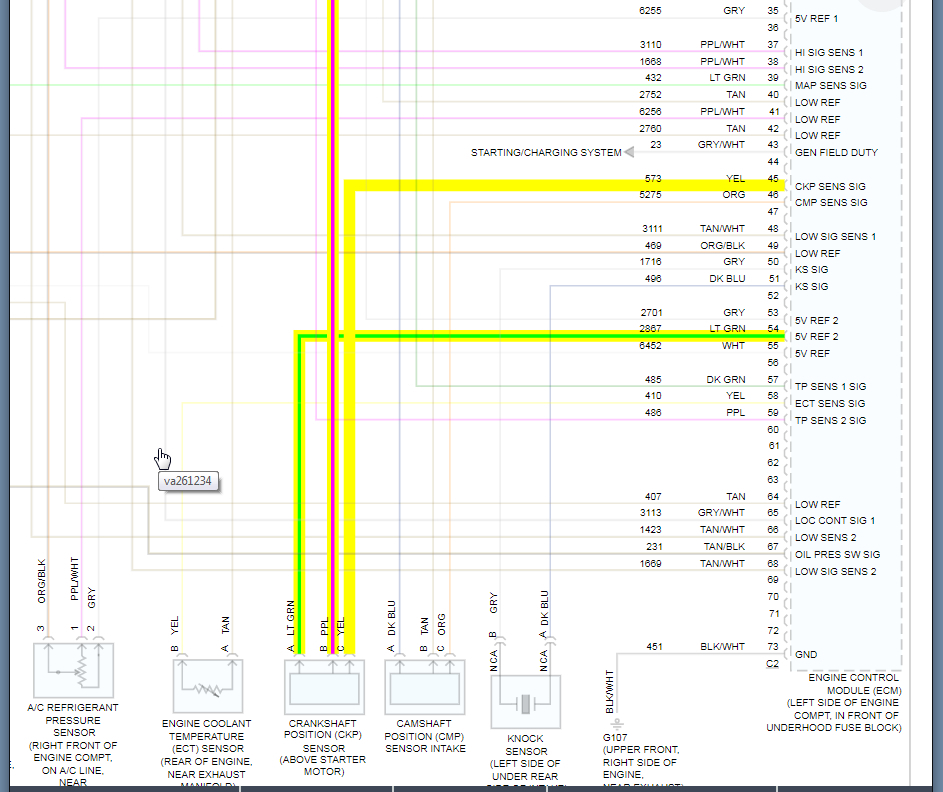Click the G107 ground symbol
Viewport: 943px width, 792px height.
pyautogui.click(x=617, y=723)
